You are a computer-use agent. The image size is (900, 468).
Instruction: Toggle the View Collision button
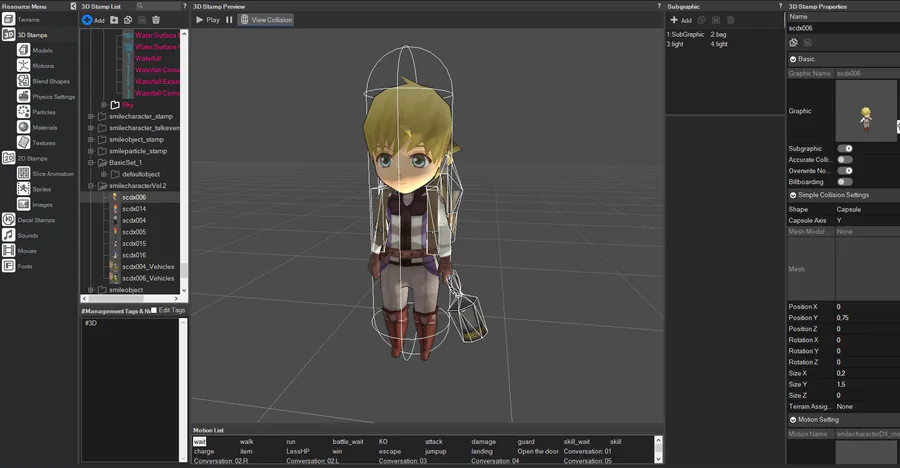tap(266, 20)
